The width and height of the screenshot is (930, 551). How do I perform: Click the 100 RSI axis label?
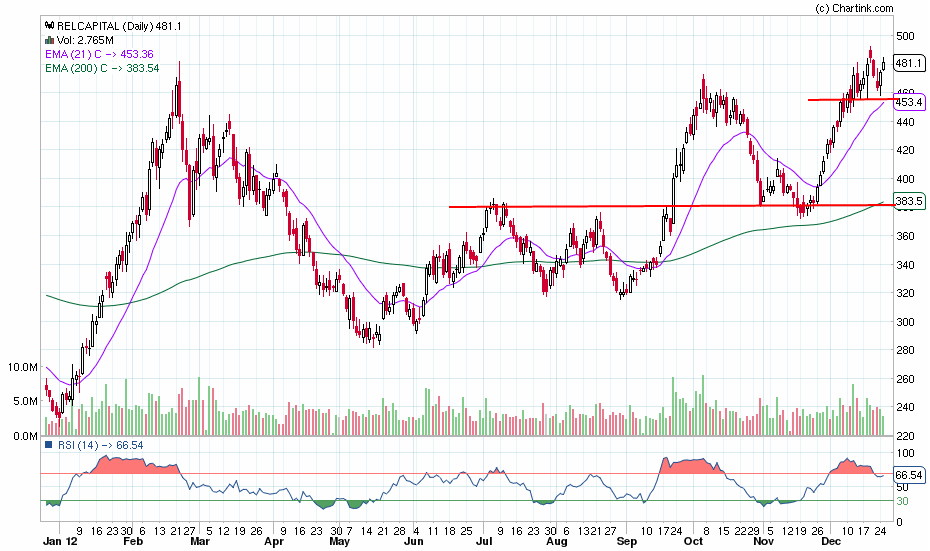pyautogui.click(x=905, y=453)
